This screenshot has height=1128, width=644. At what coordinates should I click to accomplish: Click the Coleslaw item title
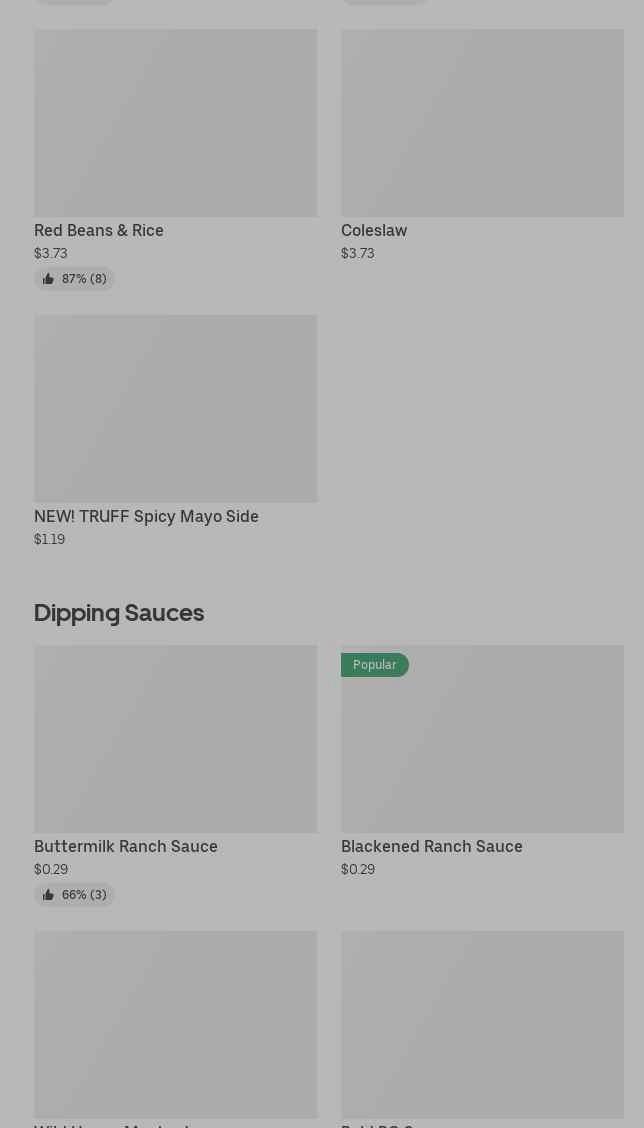[374, 230]
